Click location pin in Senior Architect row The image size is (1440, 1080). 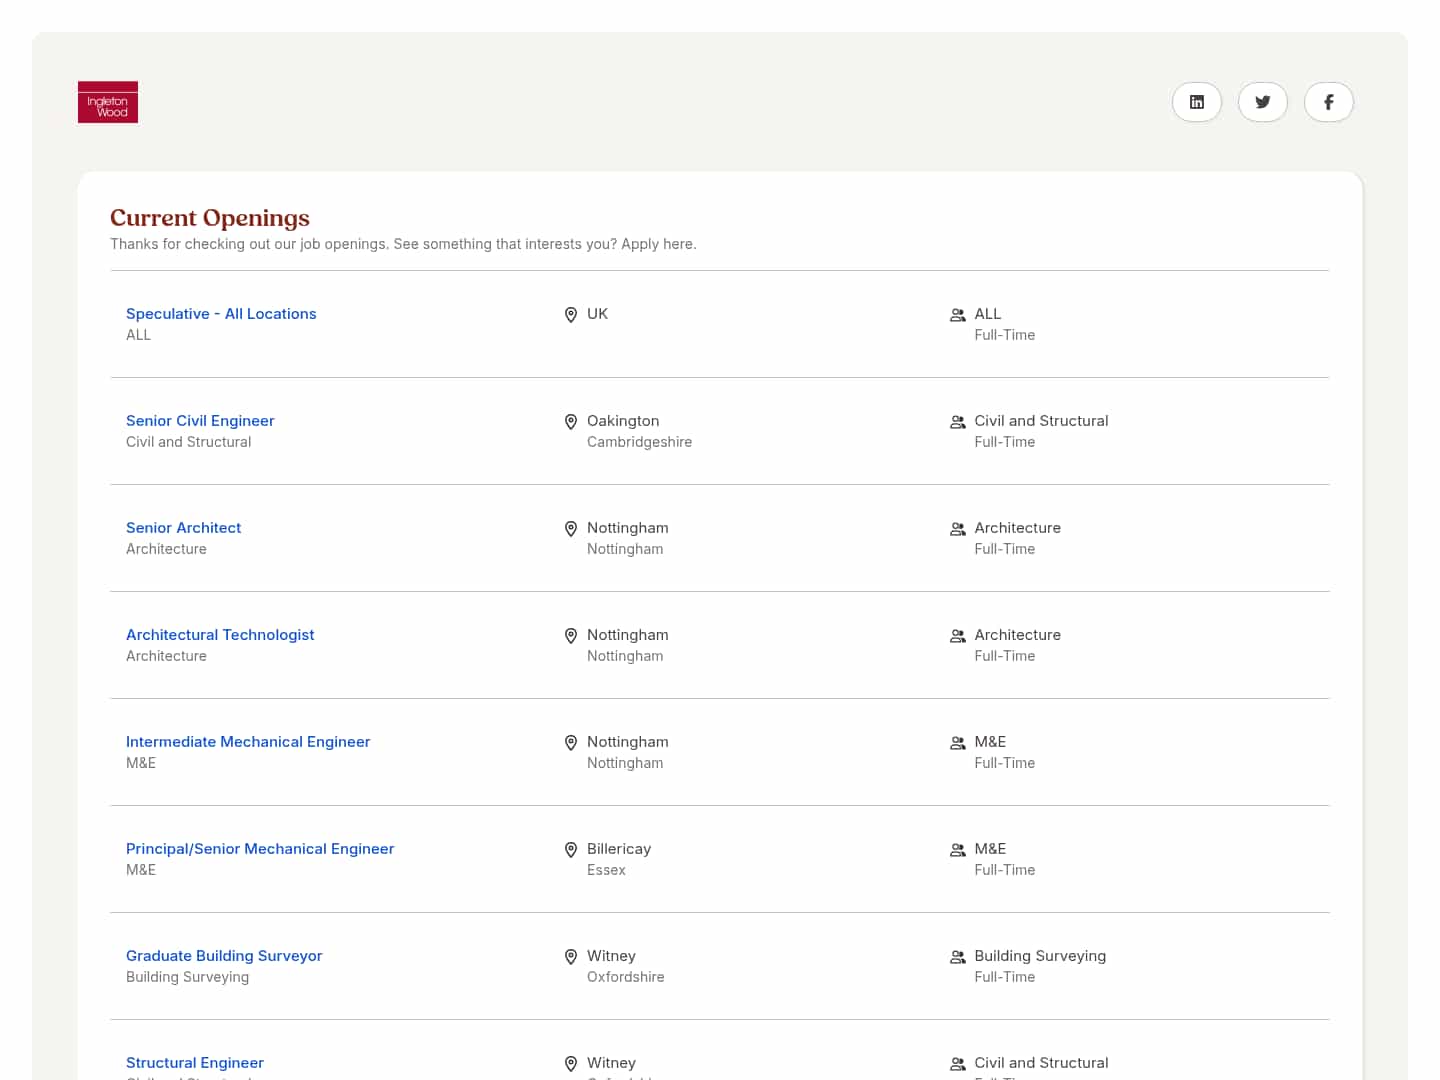pyautogui.click(x=571, y=529)
